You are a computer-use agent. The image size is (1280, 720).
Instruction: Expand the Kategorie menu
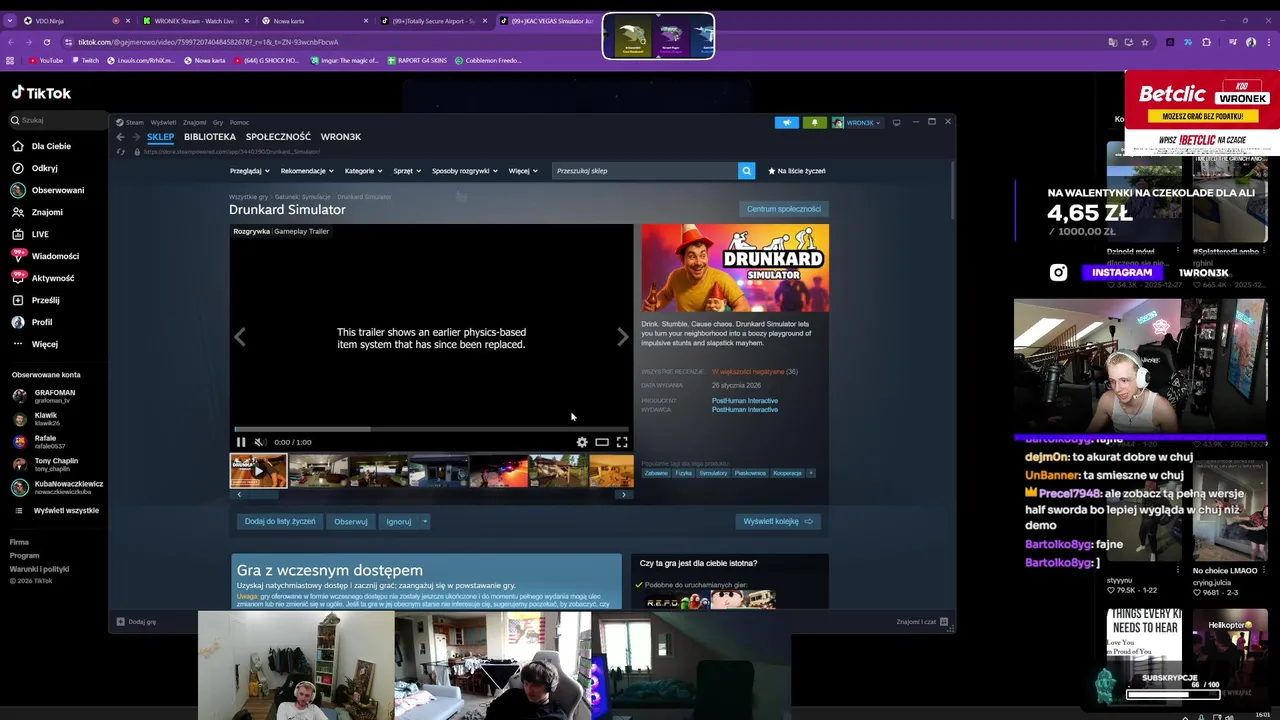click(363, 171)
